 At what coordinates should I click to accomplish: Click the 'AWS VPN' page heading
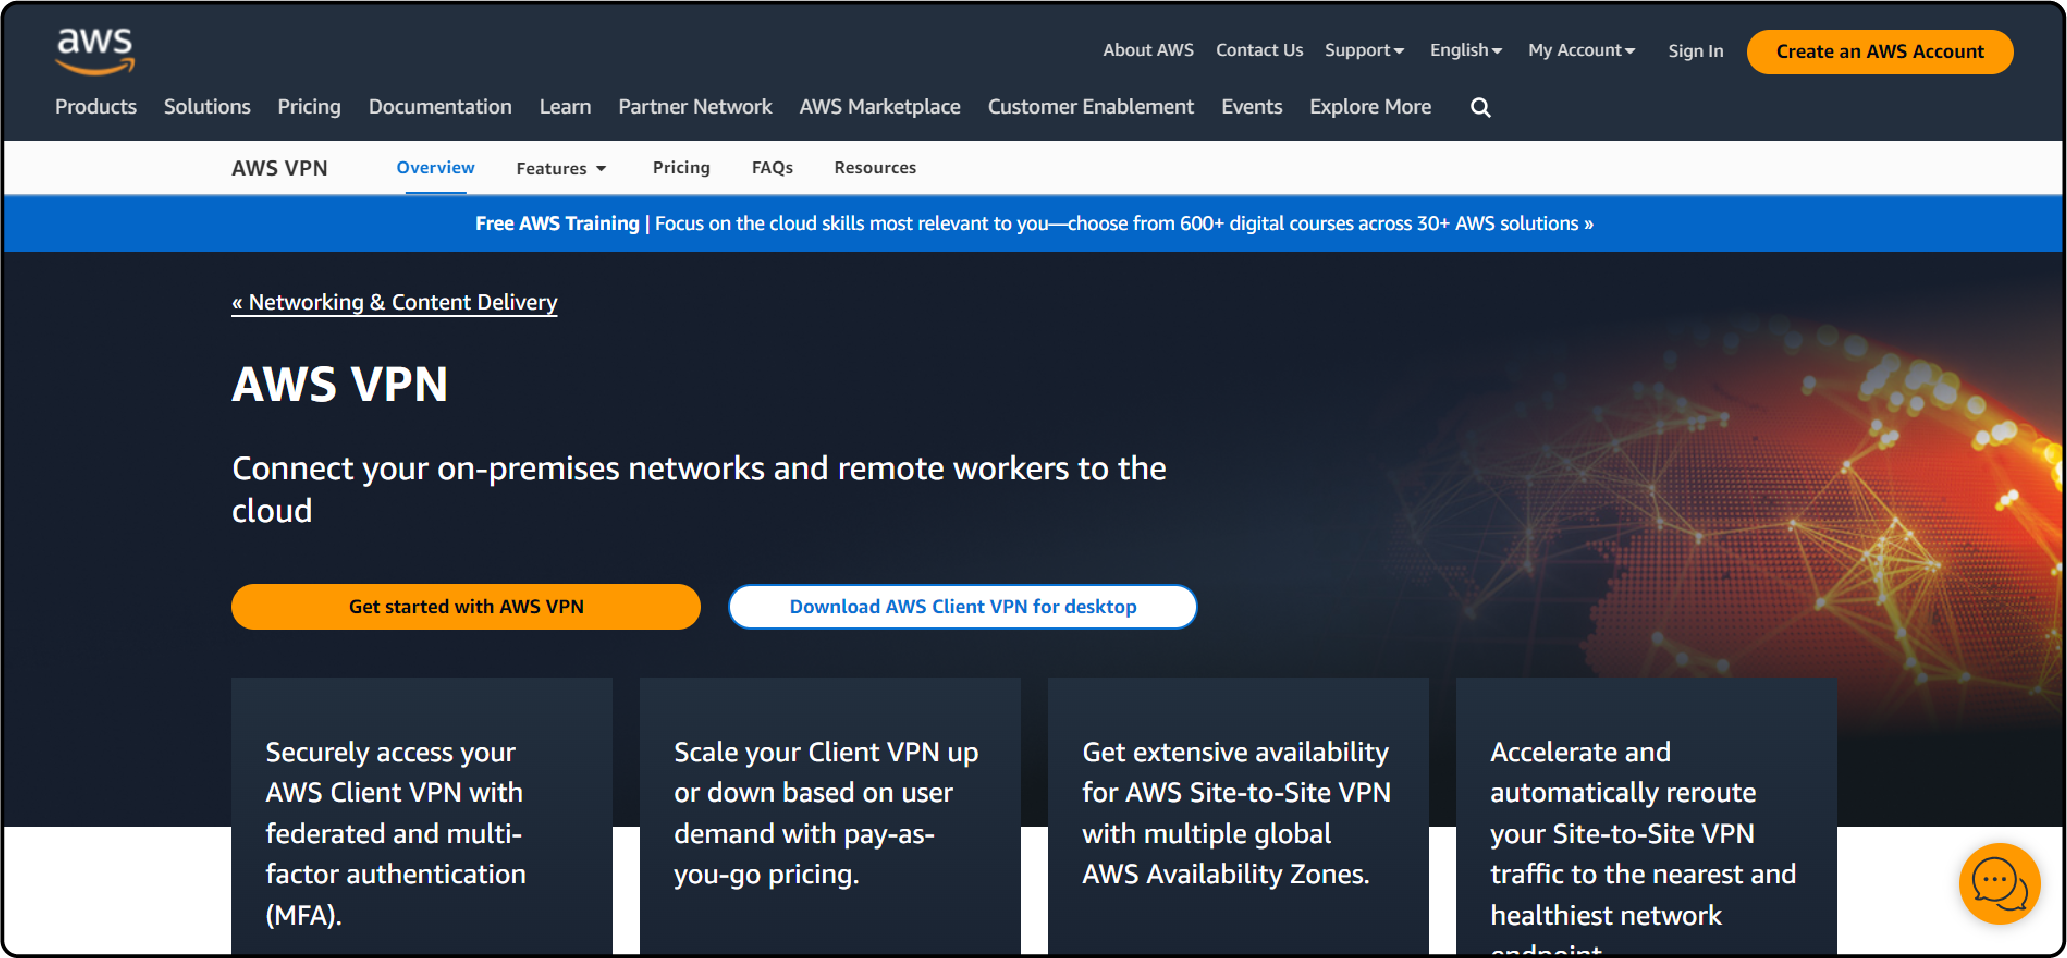point(340,385)
